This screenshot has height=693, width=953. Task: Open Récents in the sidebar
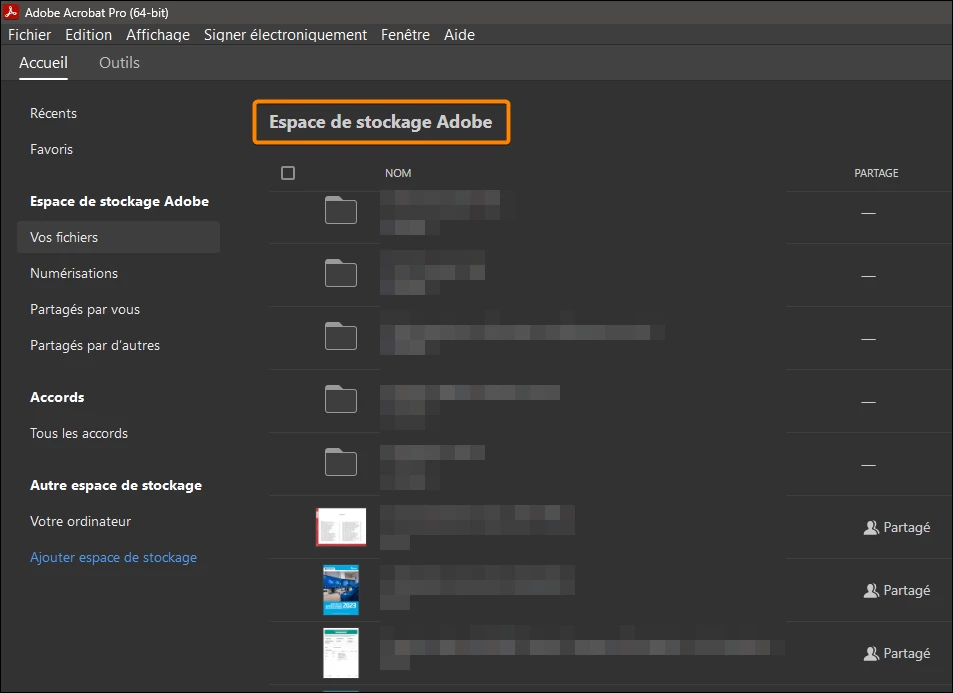tap(53, 113)
